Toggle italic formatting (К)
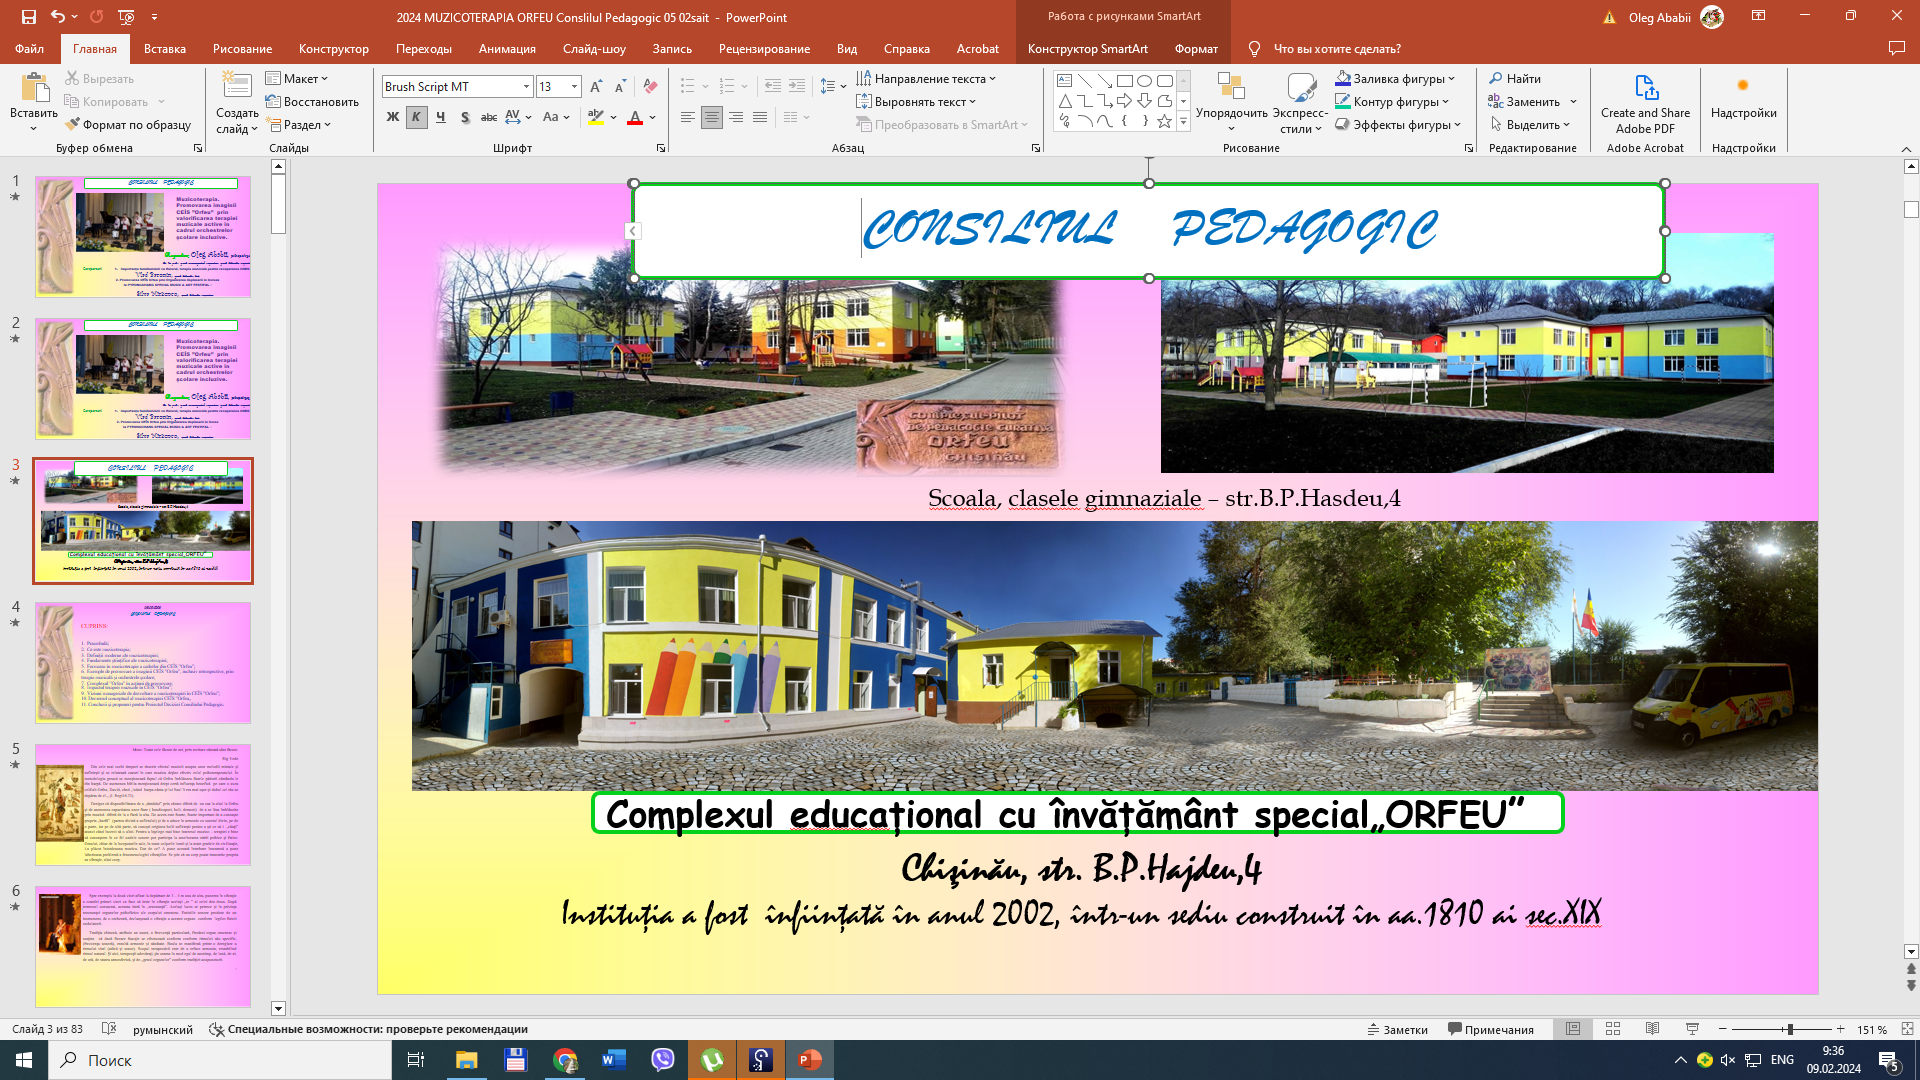Screen dimensions: 1920x1080 (x=416, y=117)
